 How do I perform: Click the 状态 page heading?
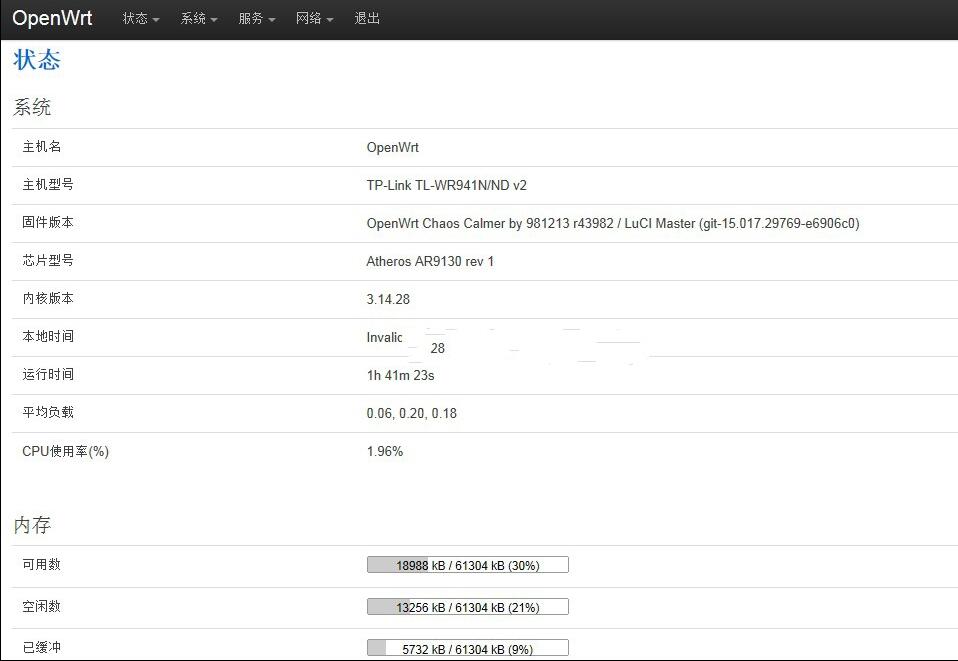37,60
